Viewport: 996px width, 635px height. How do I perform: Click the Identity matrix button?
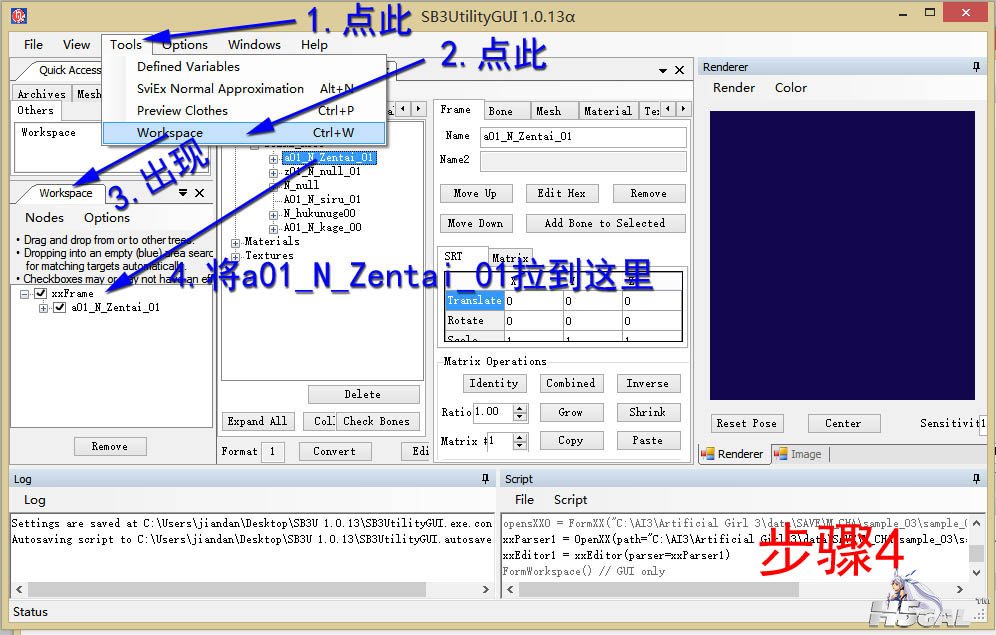494,383
